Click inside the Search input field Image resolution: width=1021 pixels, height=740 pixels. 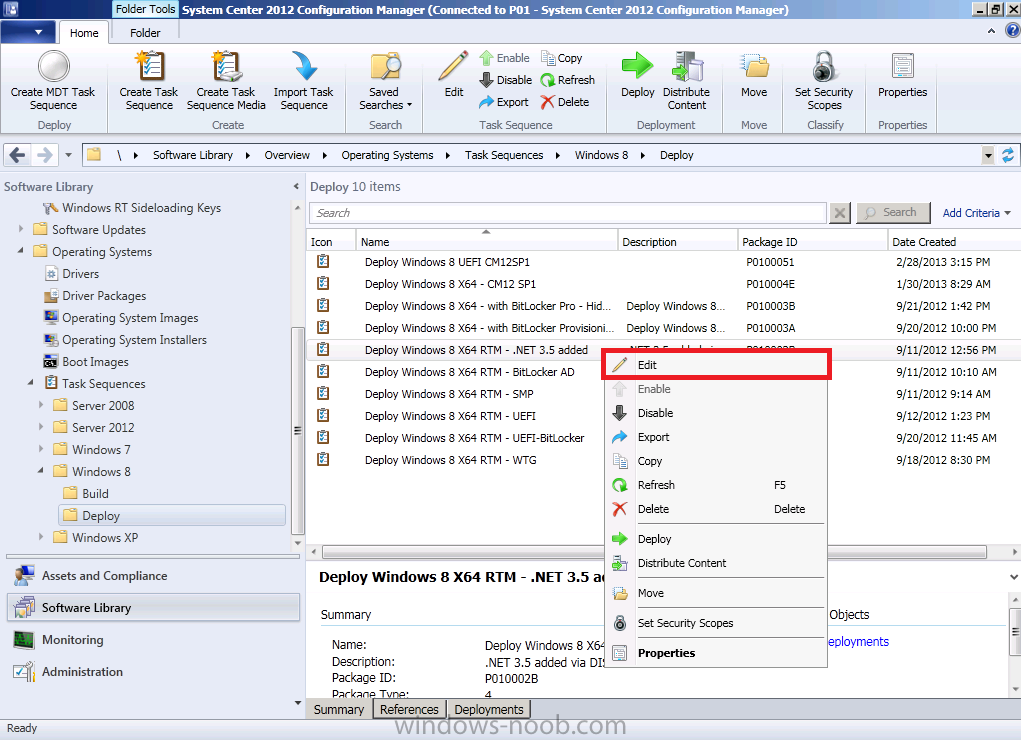point(568,213)
